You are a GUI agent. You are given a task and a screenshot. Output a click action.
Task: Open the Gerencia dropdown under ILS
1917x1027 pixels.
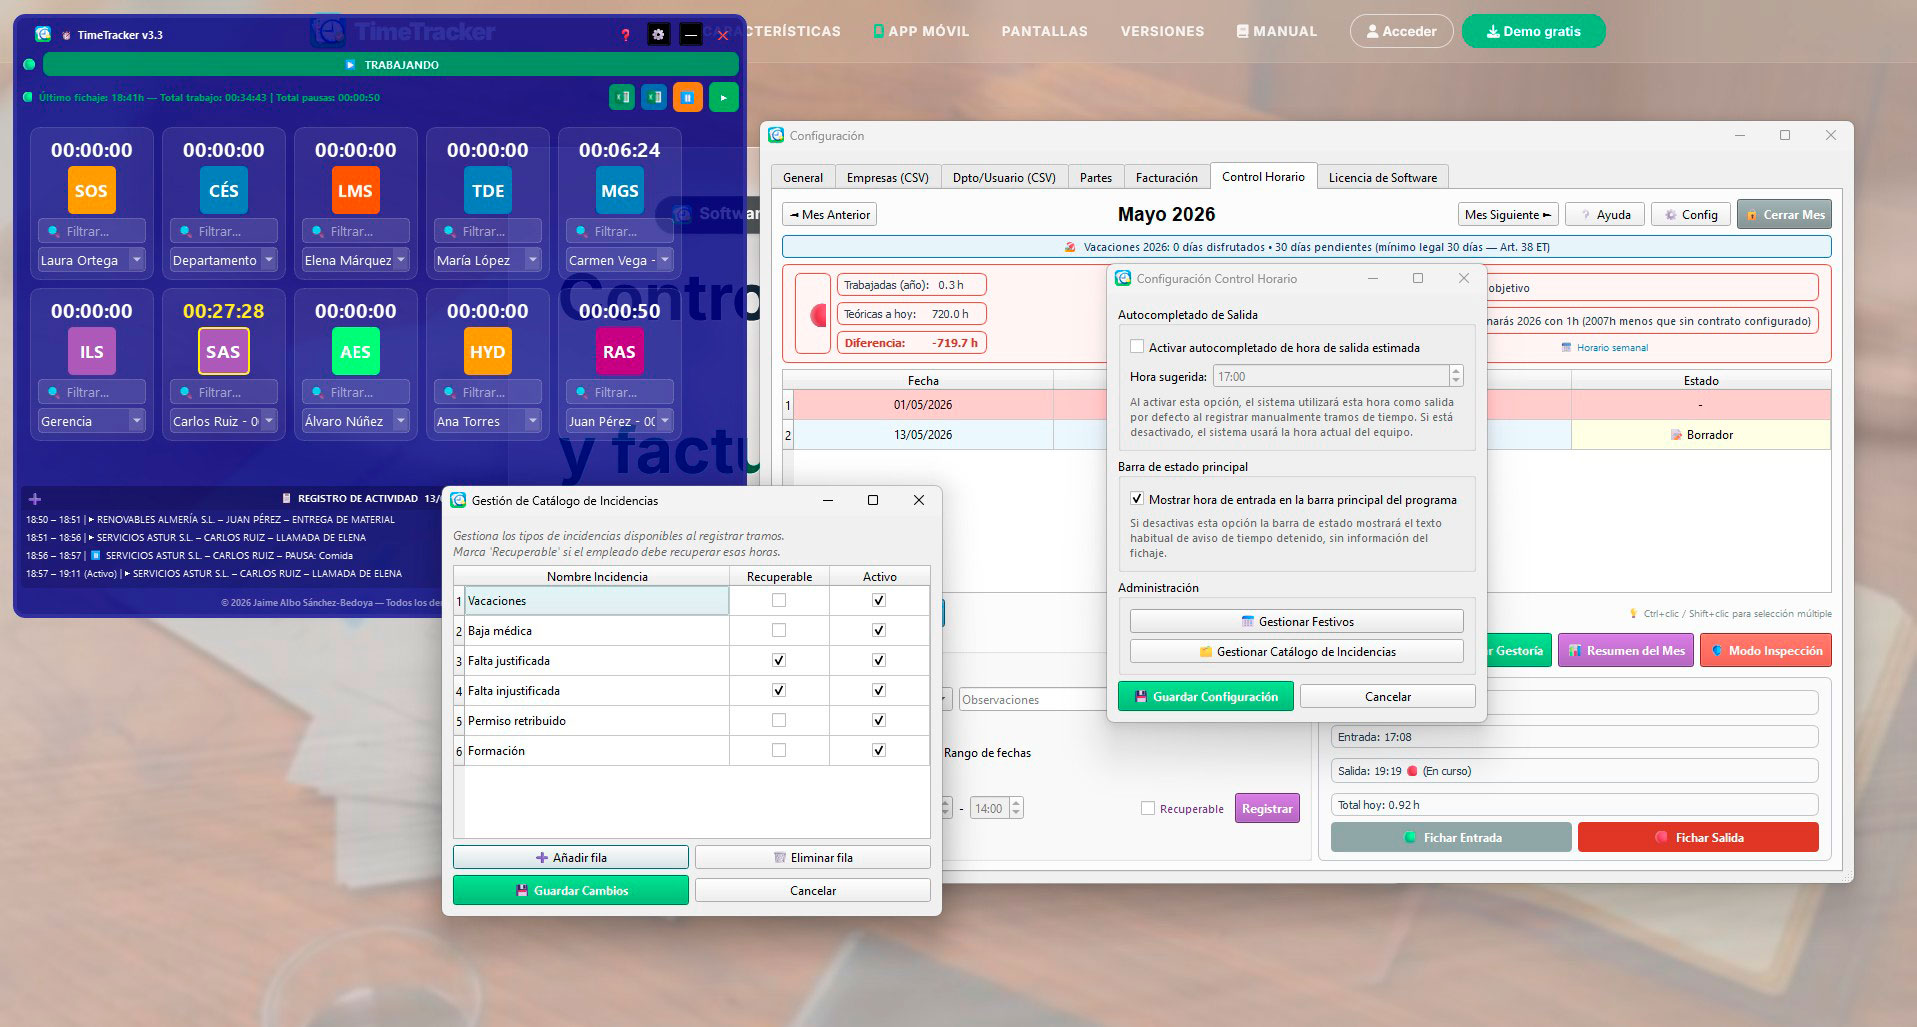(x=92, y=421)
